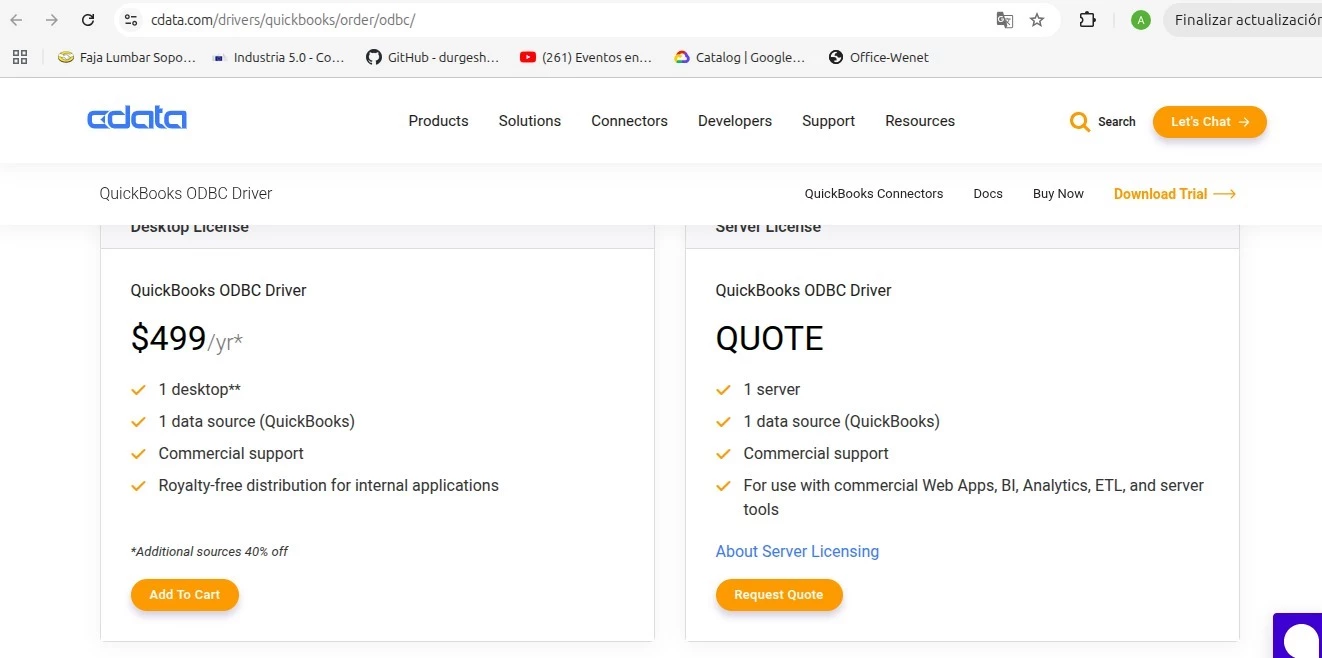Open the Support menu

828,121
